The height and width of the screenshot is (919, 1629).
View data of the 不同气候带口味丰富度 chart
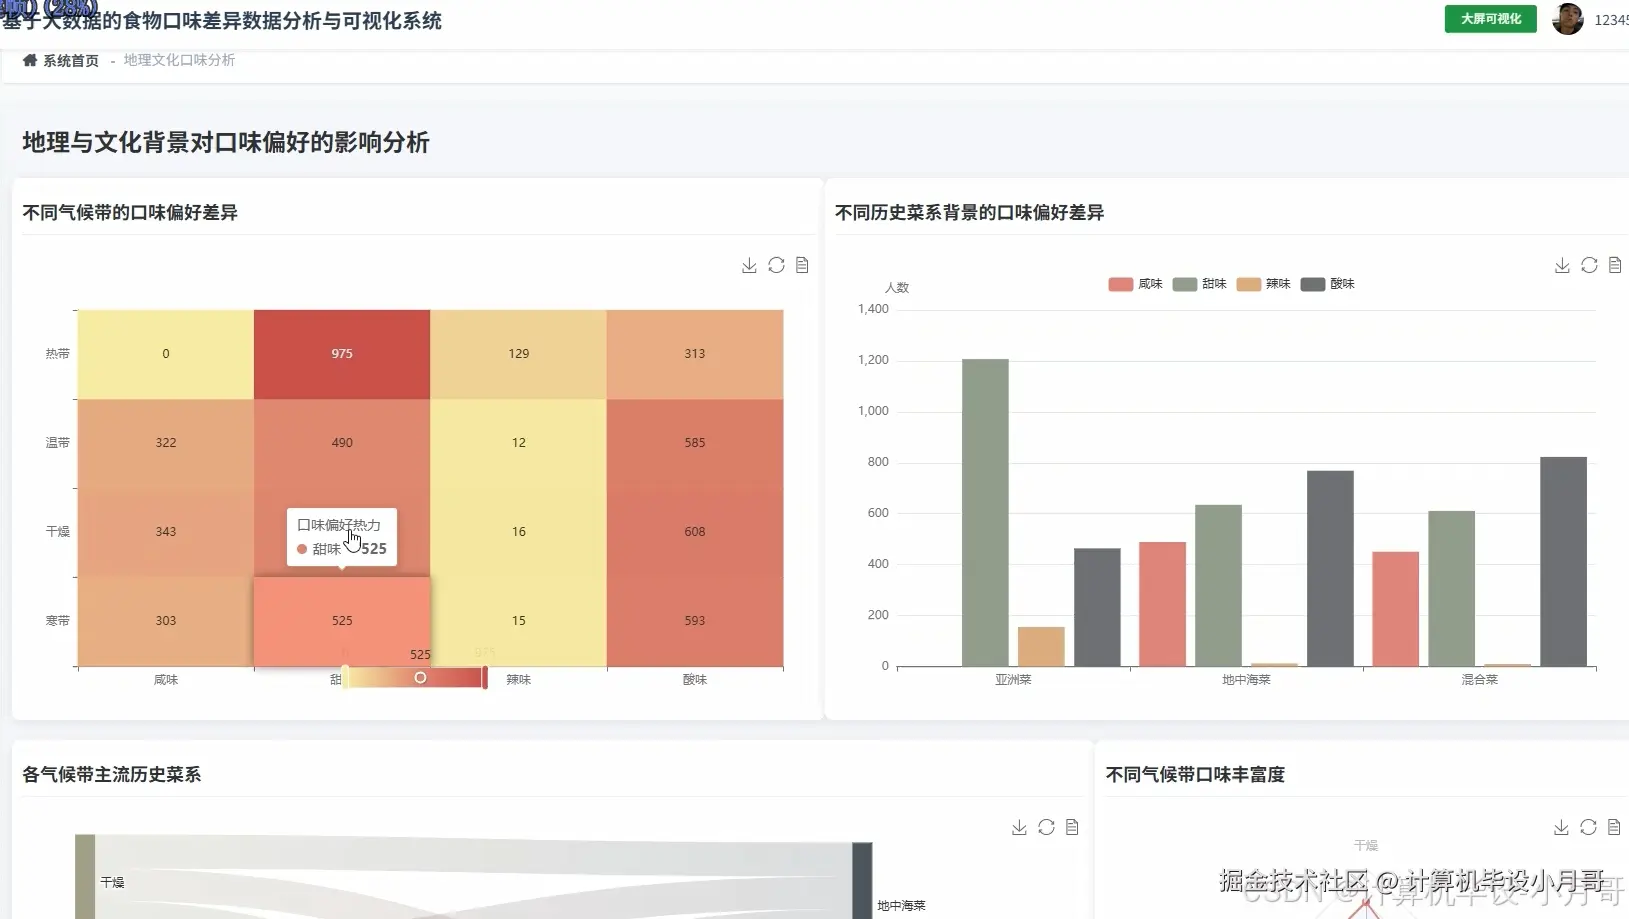click(x=1614, y=827)
